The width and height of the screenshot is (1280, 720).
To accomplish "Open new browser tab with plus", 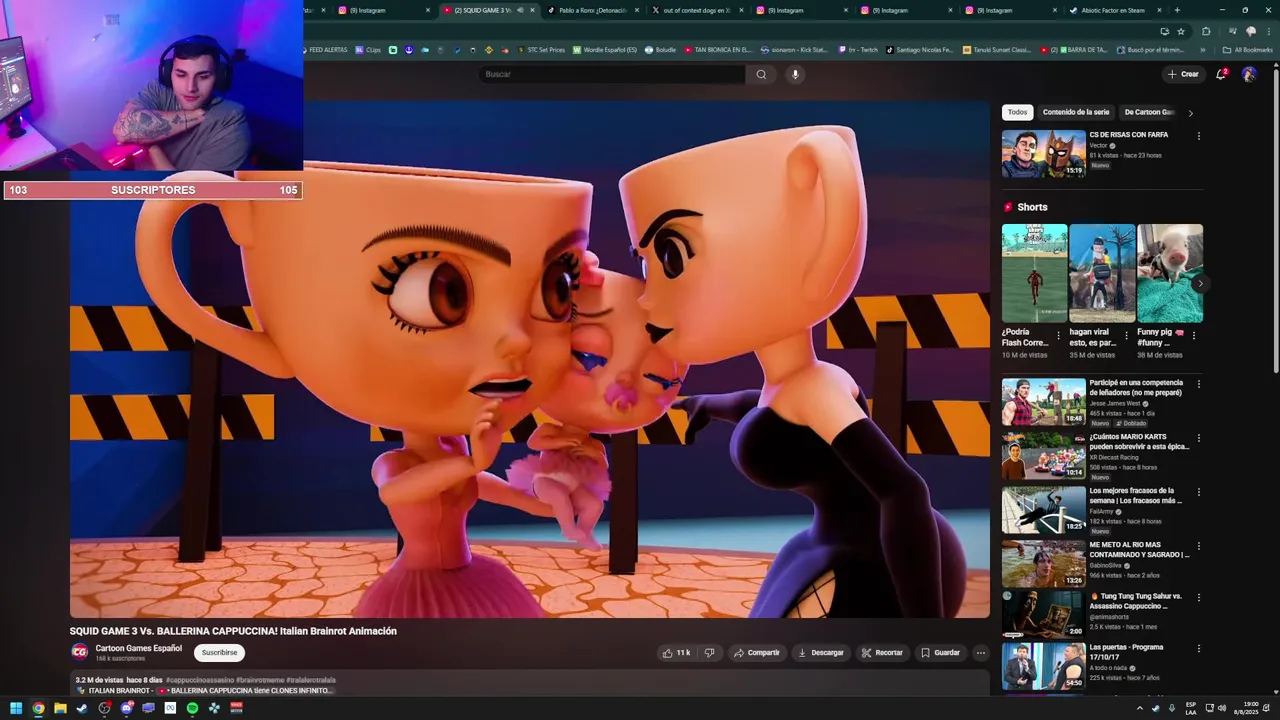I will pos(1177,10).
